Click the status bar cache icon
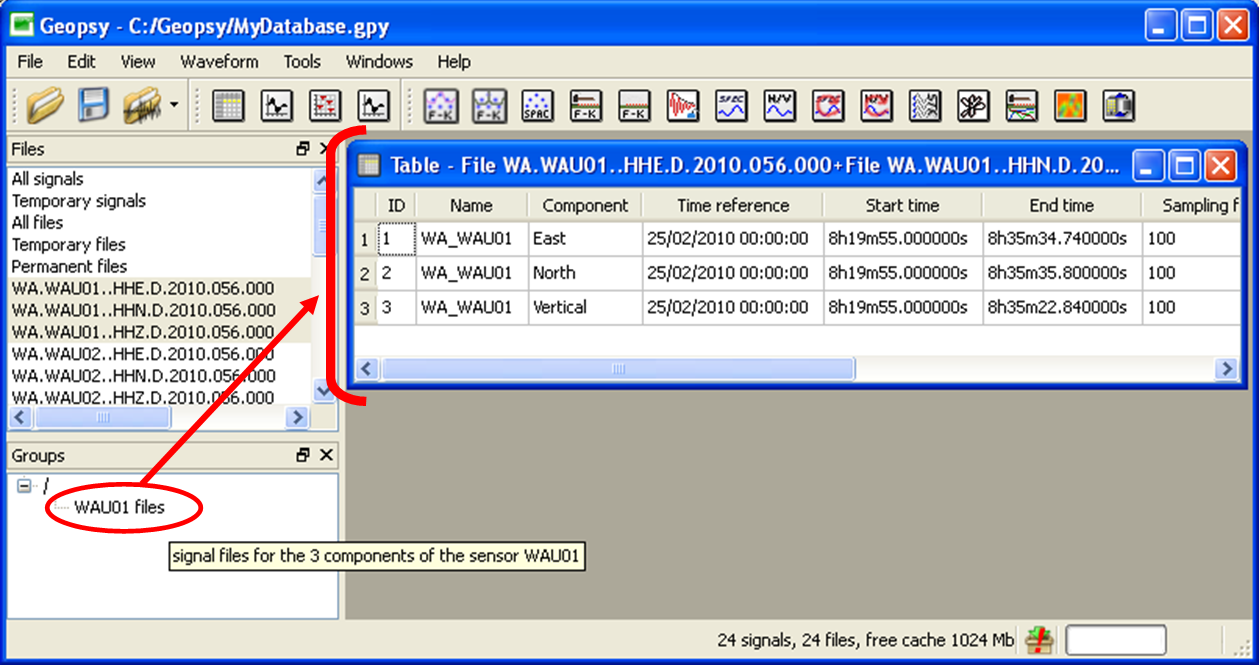Image resolution: width=1259 pixels, height=666 pixels. click(1041, 640)
